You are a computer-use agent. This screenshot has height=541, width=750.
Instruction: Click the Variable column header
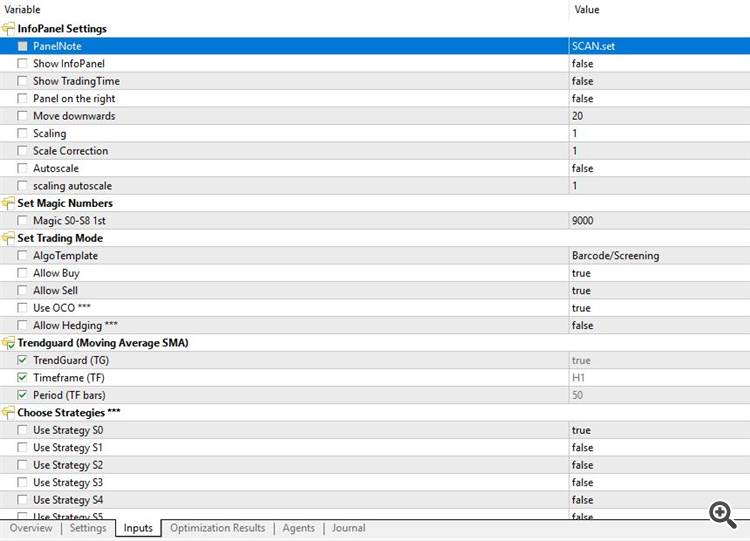click(x=22, y=10)
